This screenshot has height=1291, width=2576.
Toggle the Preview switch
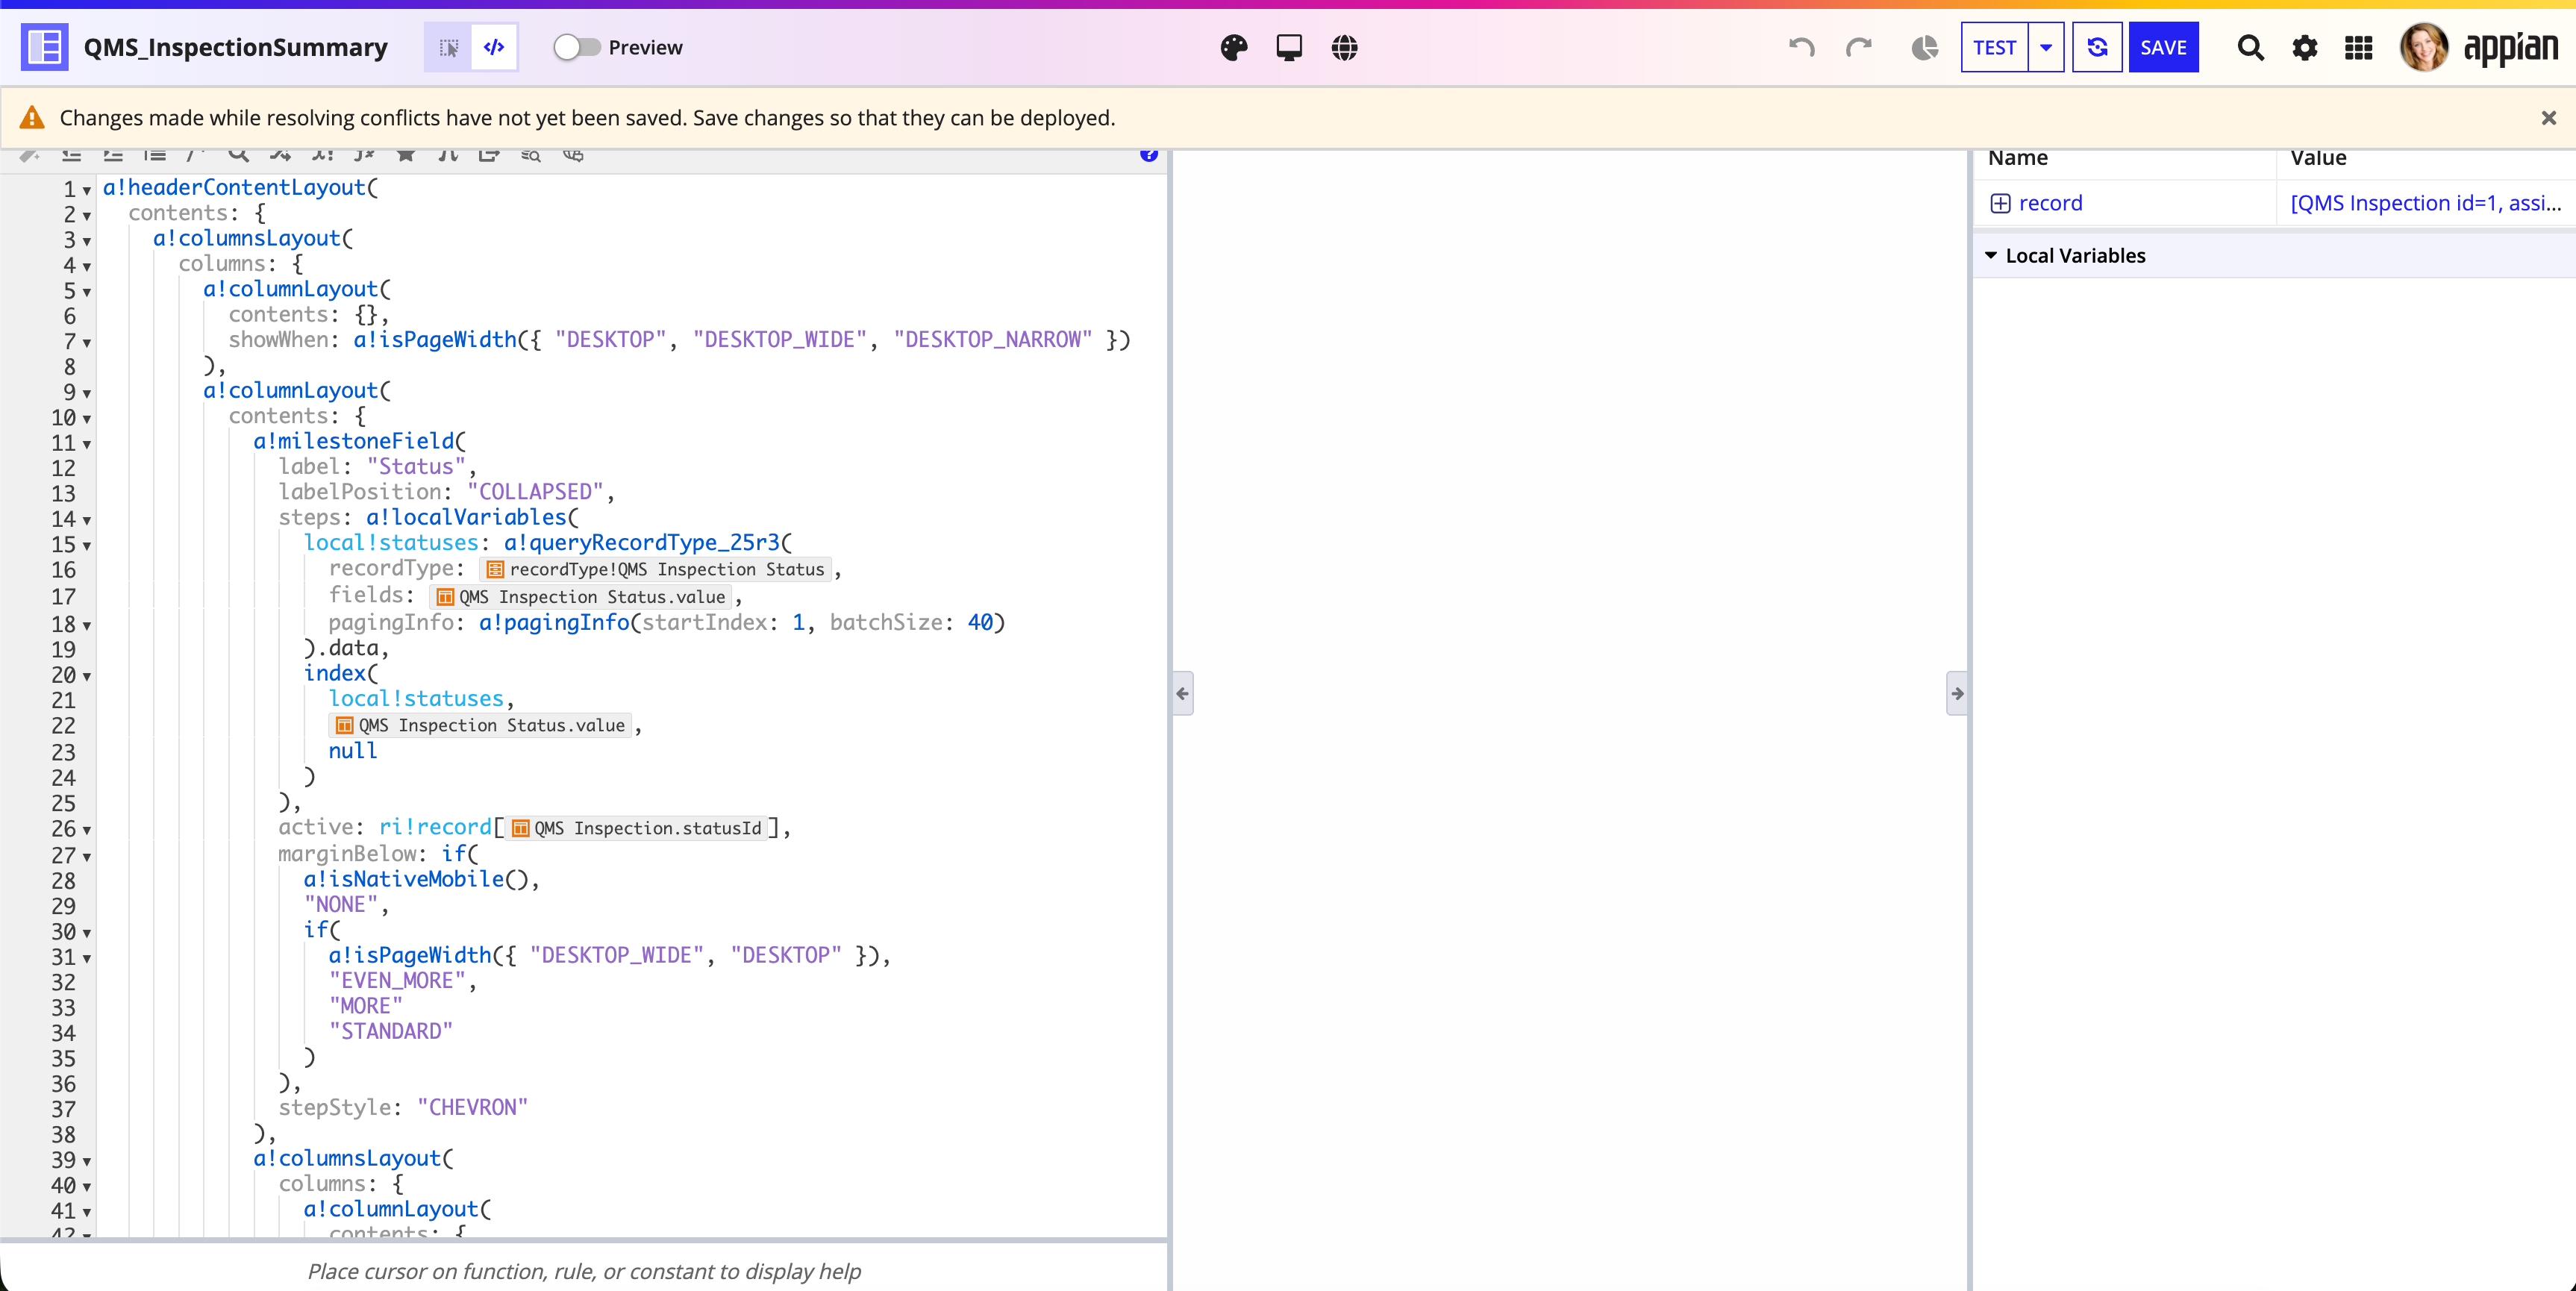[x=577, y=47]
